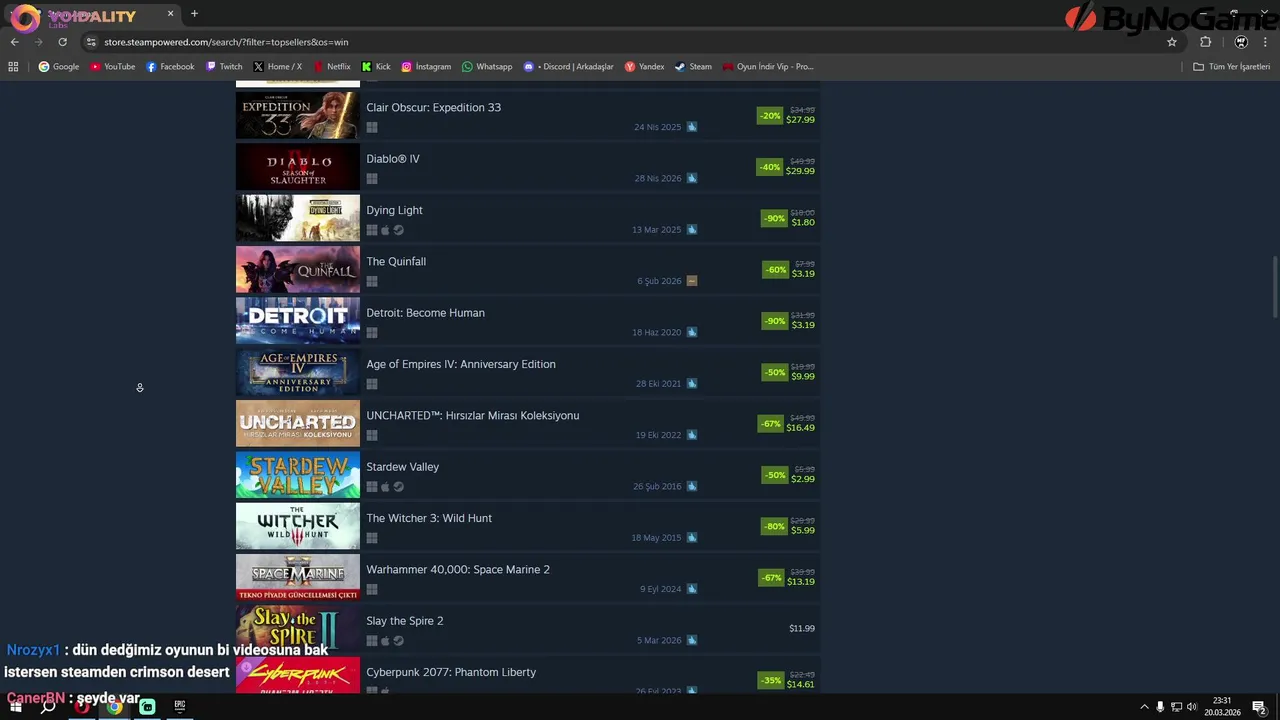Open the Whatsapp bookmark

[x=487, y=67]
